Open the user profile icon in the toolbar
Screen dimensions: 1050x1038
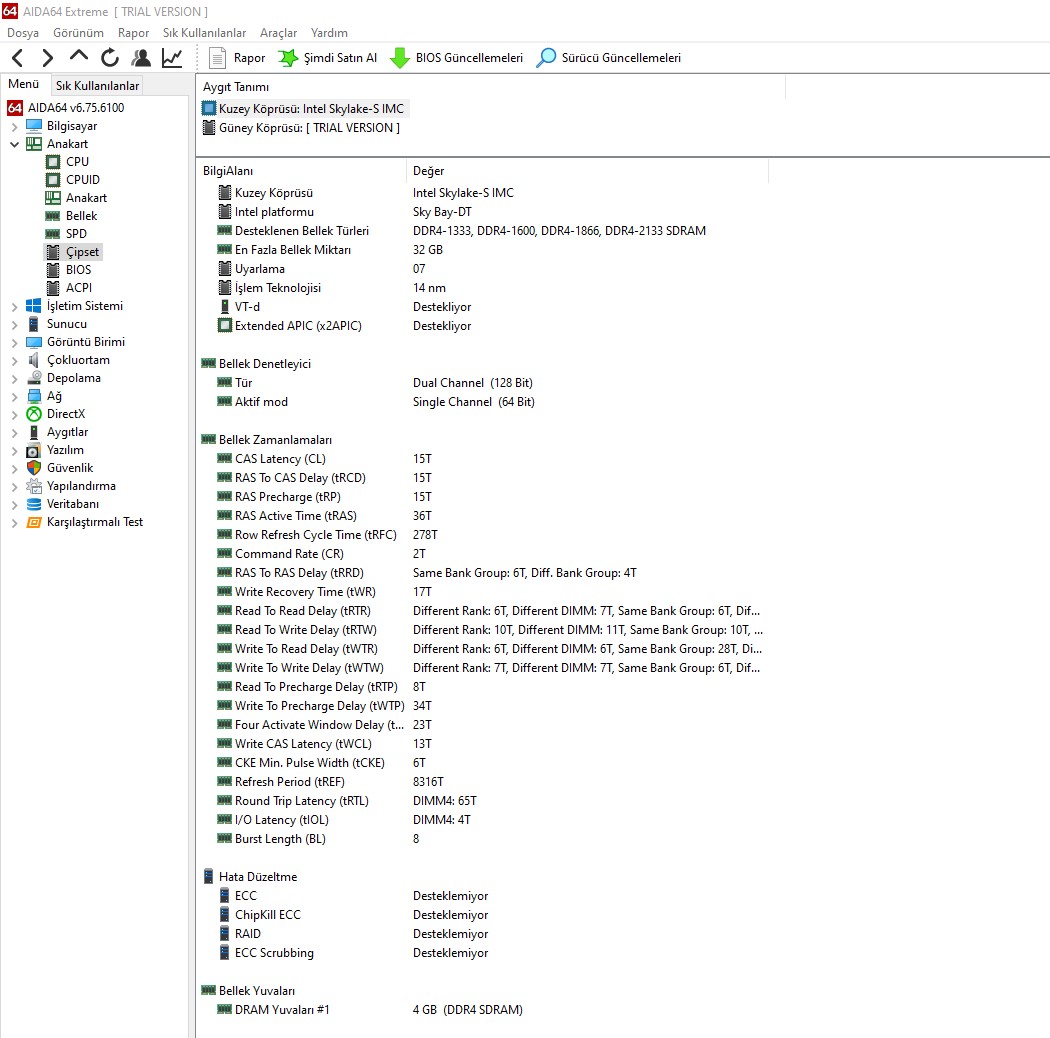[x=141, y=58]
